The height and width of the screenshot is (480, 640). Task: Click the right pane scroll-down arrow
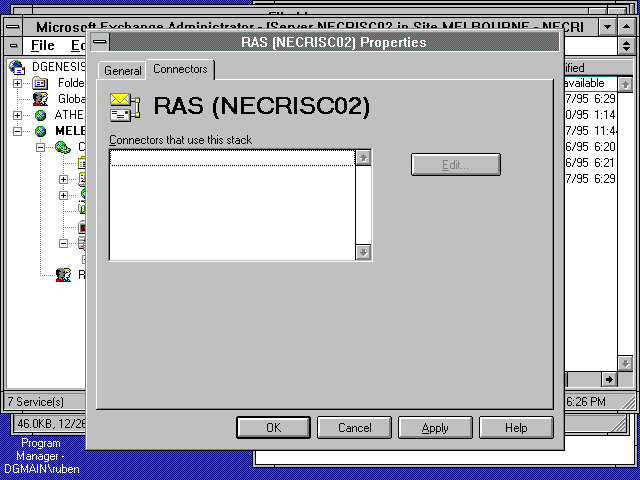pos(625,363)
